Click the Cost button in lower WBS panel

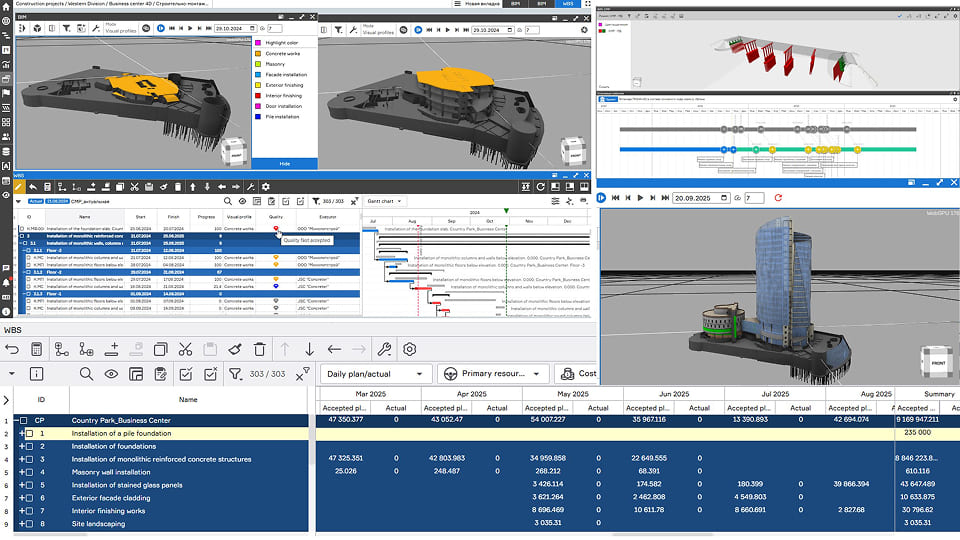[578, 373]
